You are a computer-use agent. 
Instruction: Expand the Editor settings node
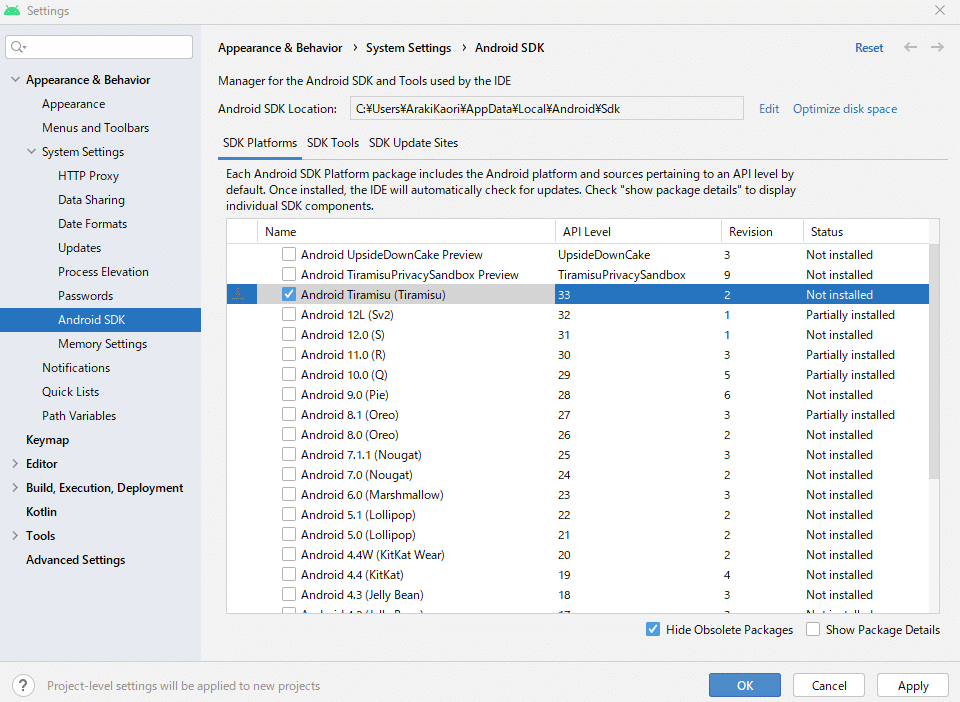[15, 463]
